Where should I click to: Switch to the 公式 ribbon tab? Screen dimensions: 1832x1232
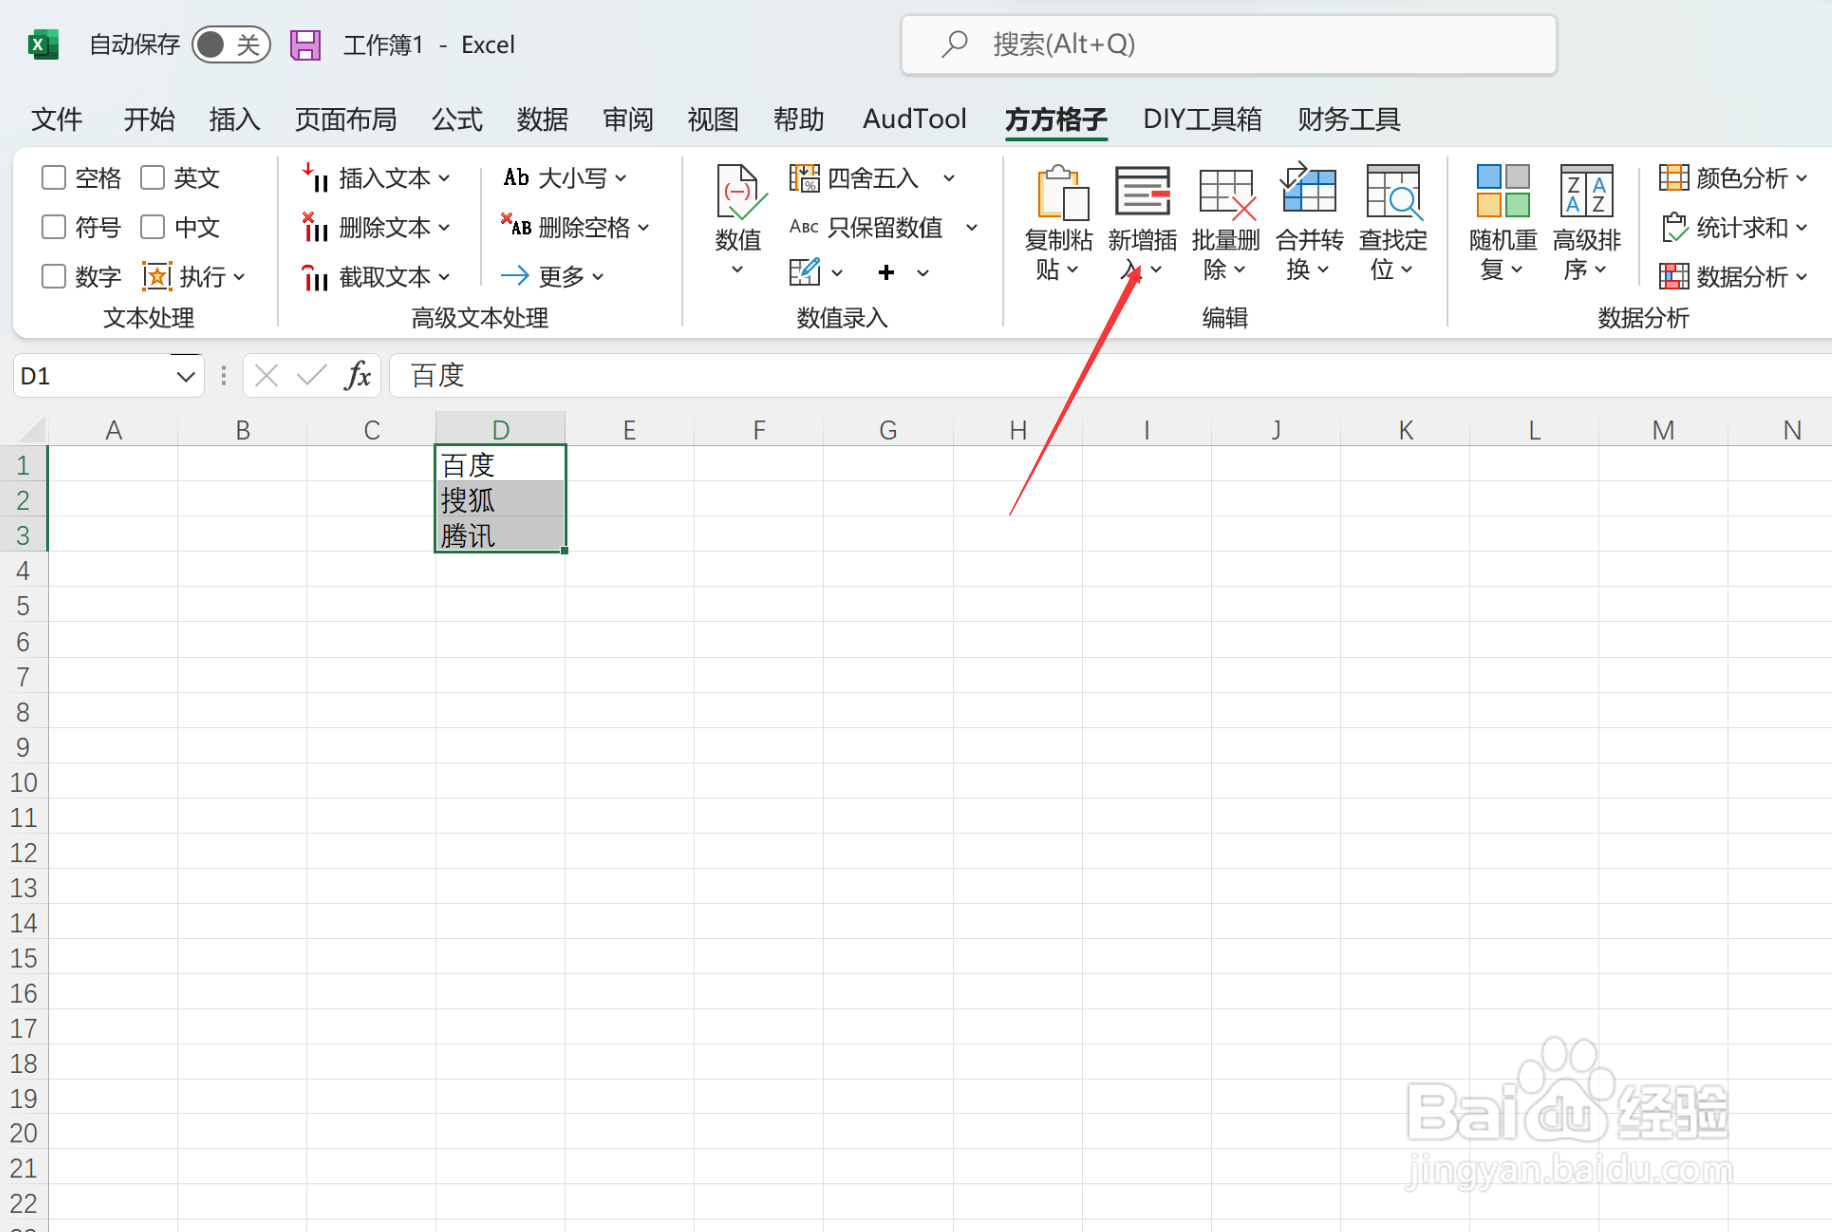pos(457,120)
